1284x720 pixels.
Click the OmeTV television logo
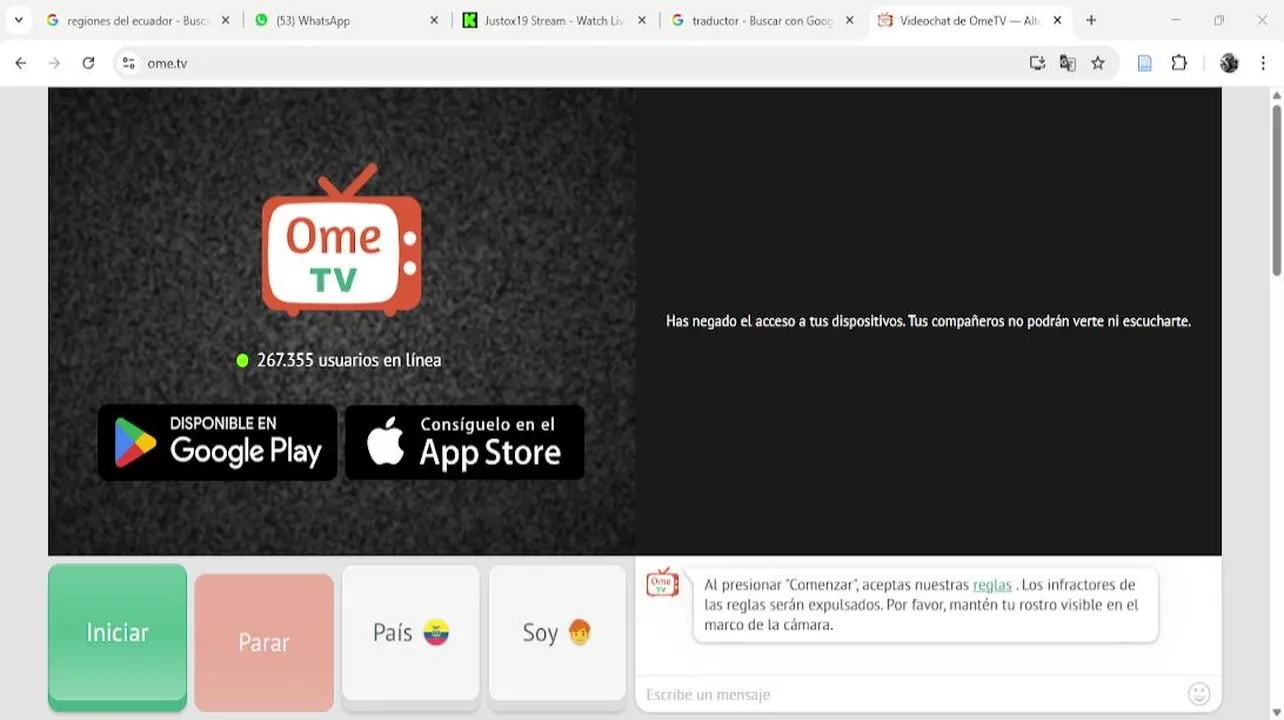[341, 240]
